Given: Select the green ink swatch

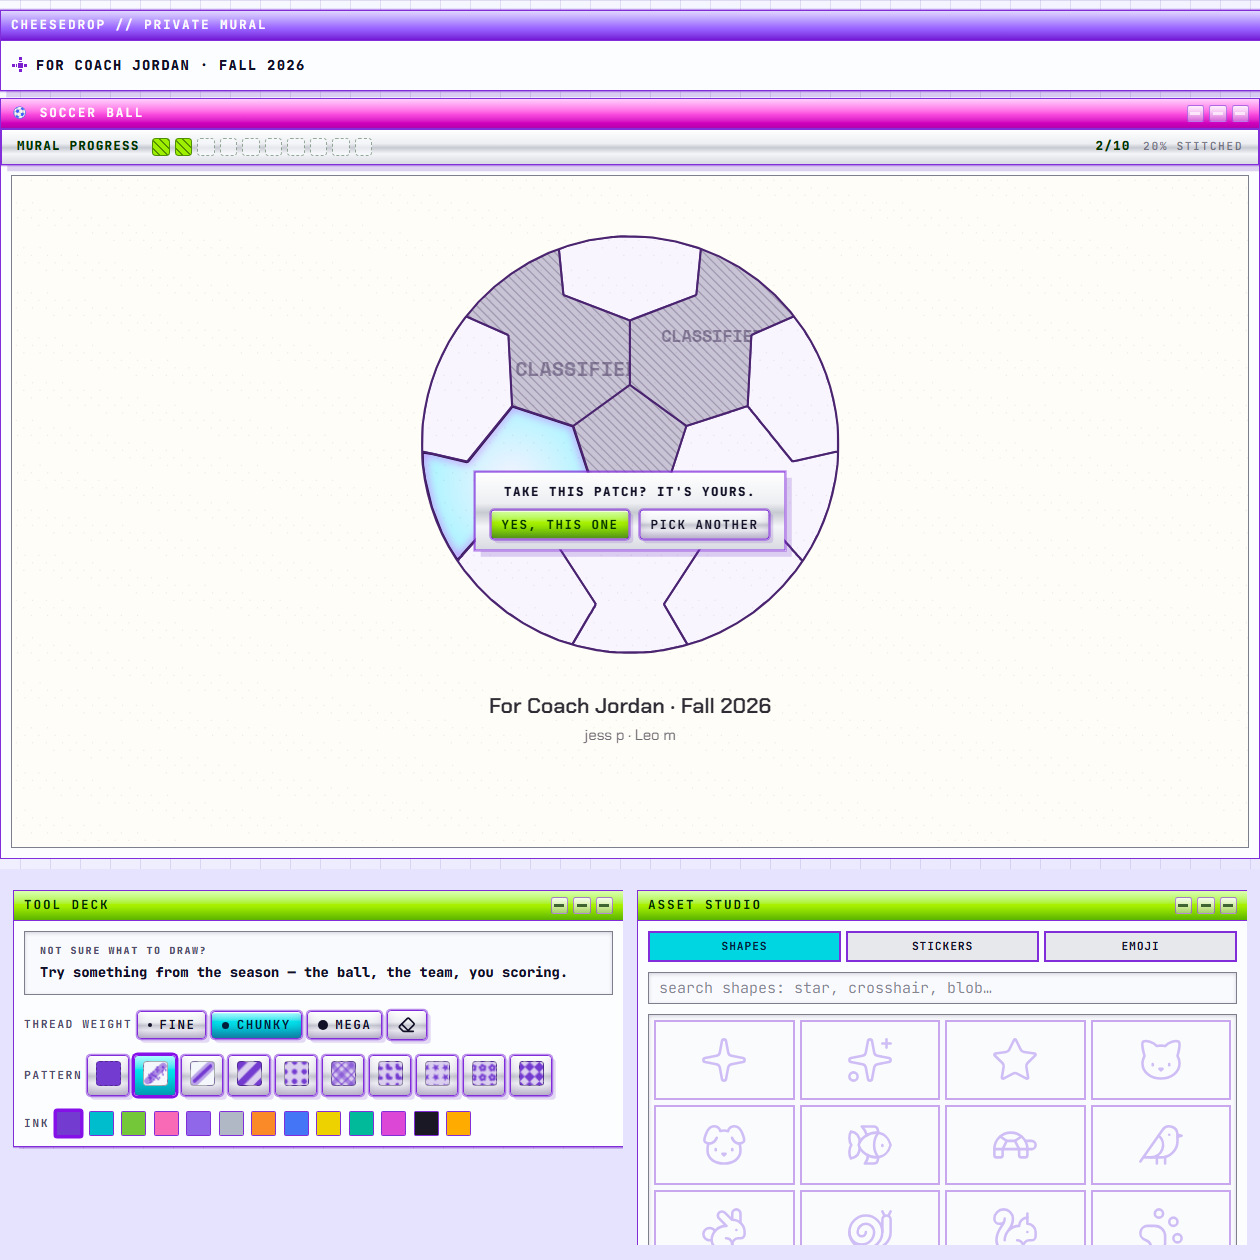Looking at the screenshot, I should pos(133,1123).
